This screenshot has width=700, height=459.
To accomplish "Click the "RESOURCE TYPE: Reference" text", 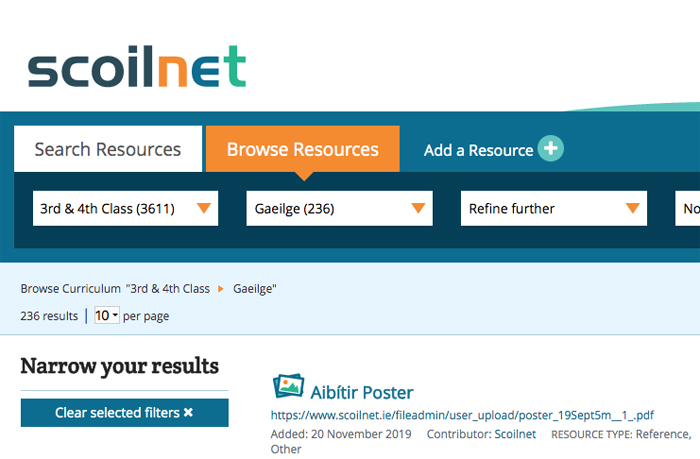I will point(621,434).
